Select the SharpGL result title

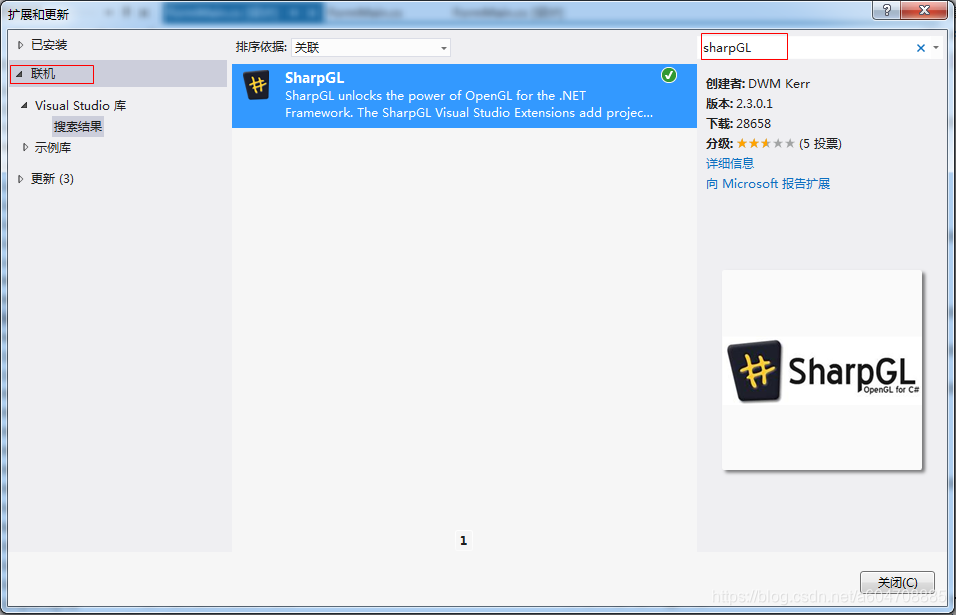click(x=315, y=78)
